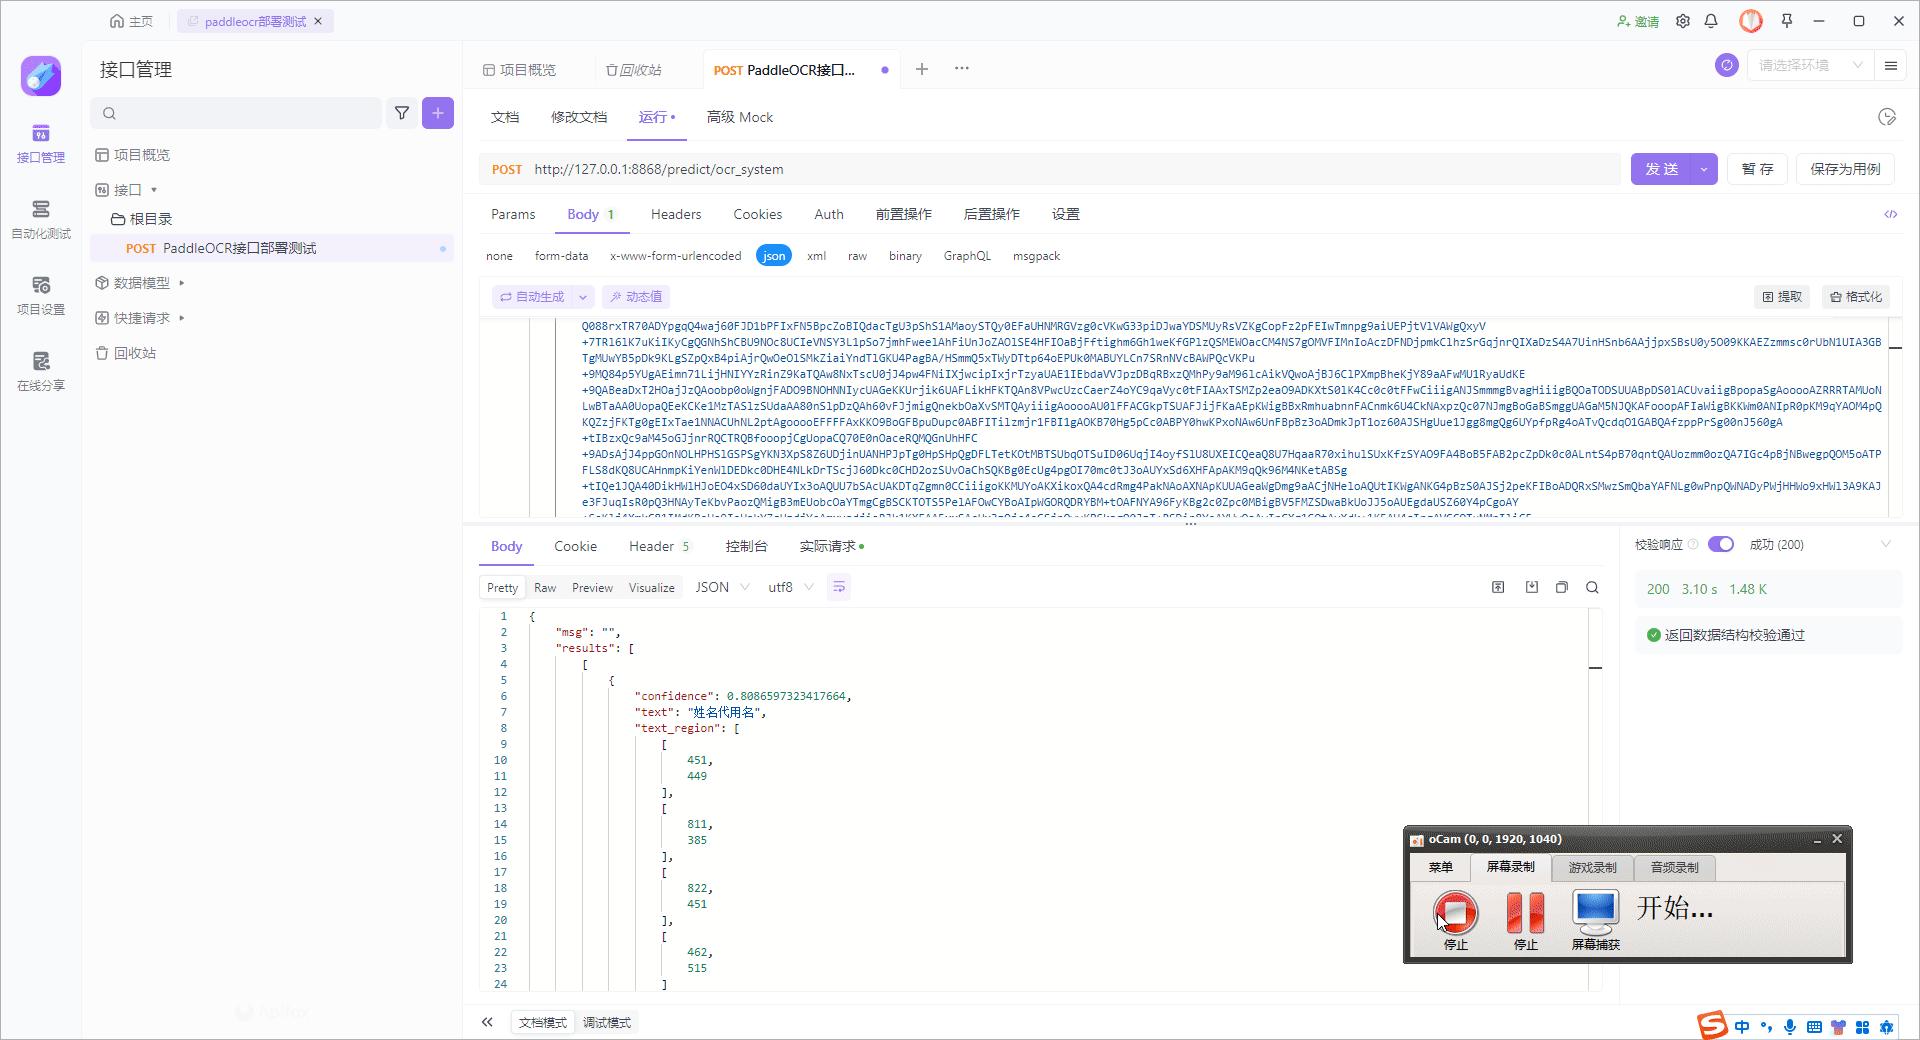The height and width of the screenshot is (1040, 1920).
Task: Open the Sogou soft keyboard icon
Action: click(x=1813, y=1027)
